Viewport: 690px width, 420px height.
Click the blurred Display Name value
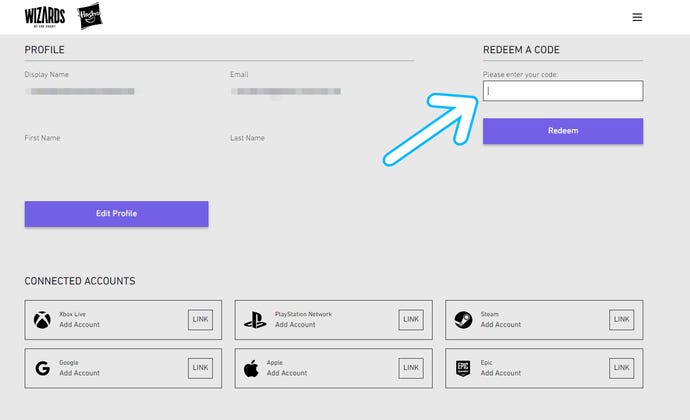tap(81, 91)
